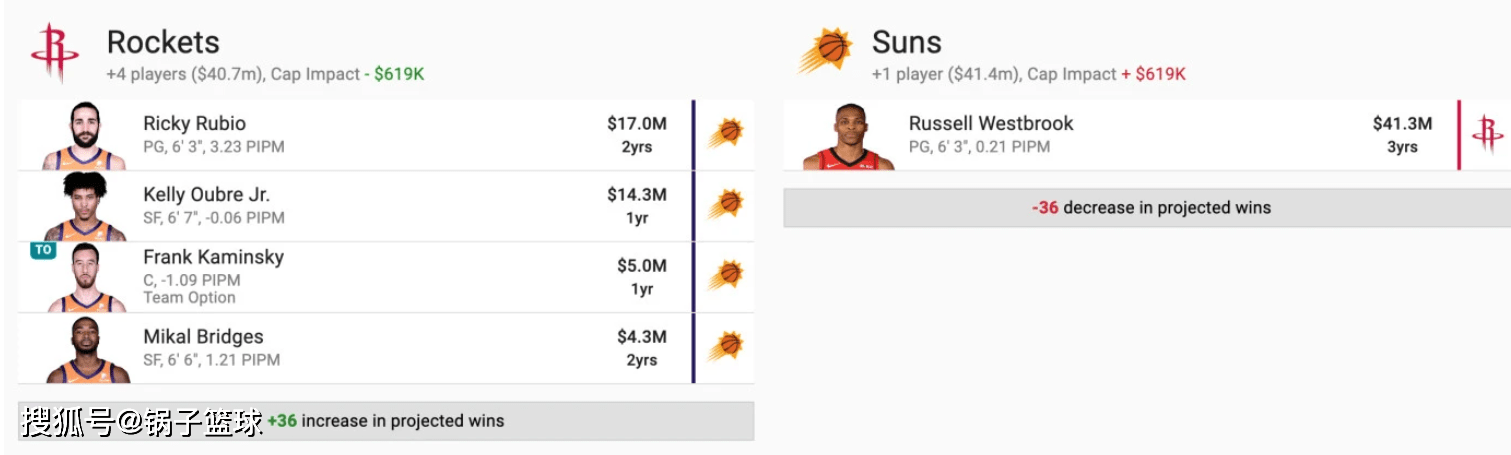
Task: Click Suns icon beside Frank Kaminsky
Action: point(726,275)
